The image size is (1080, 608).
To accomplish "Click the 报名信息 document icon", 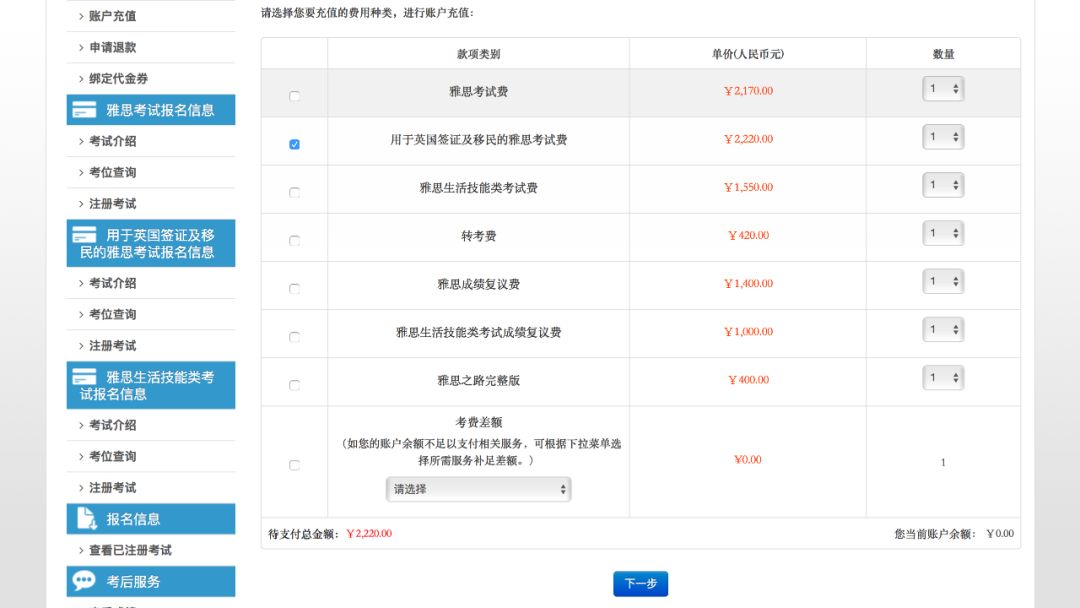I will [85, 518].
